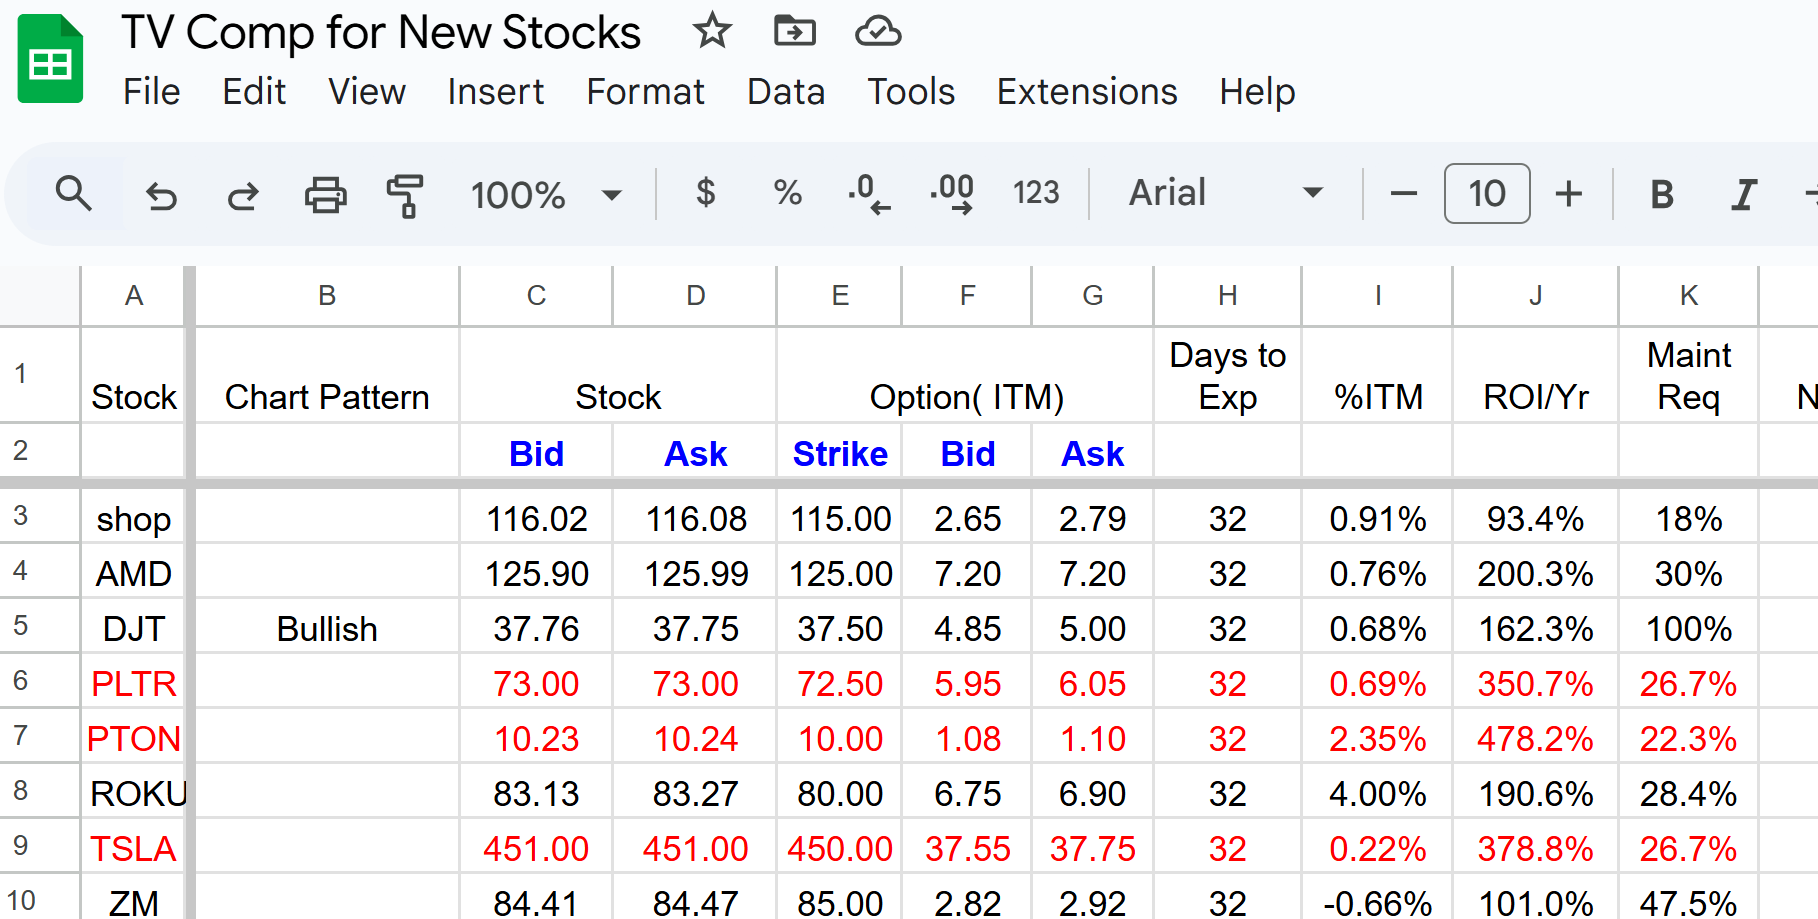Select column B header

pyautogui.click(x=327, y=295)
